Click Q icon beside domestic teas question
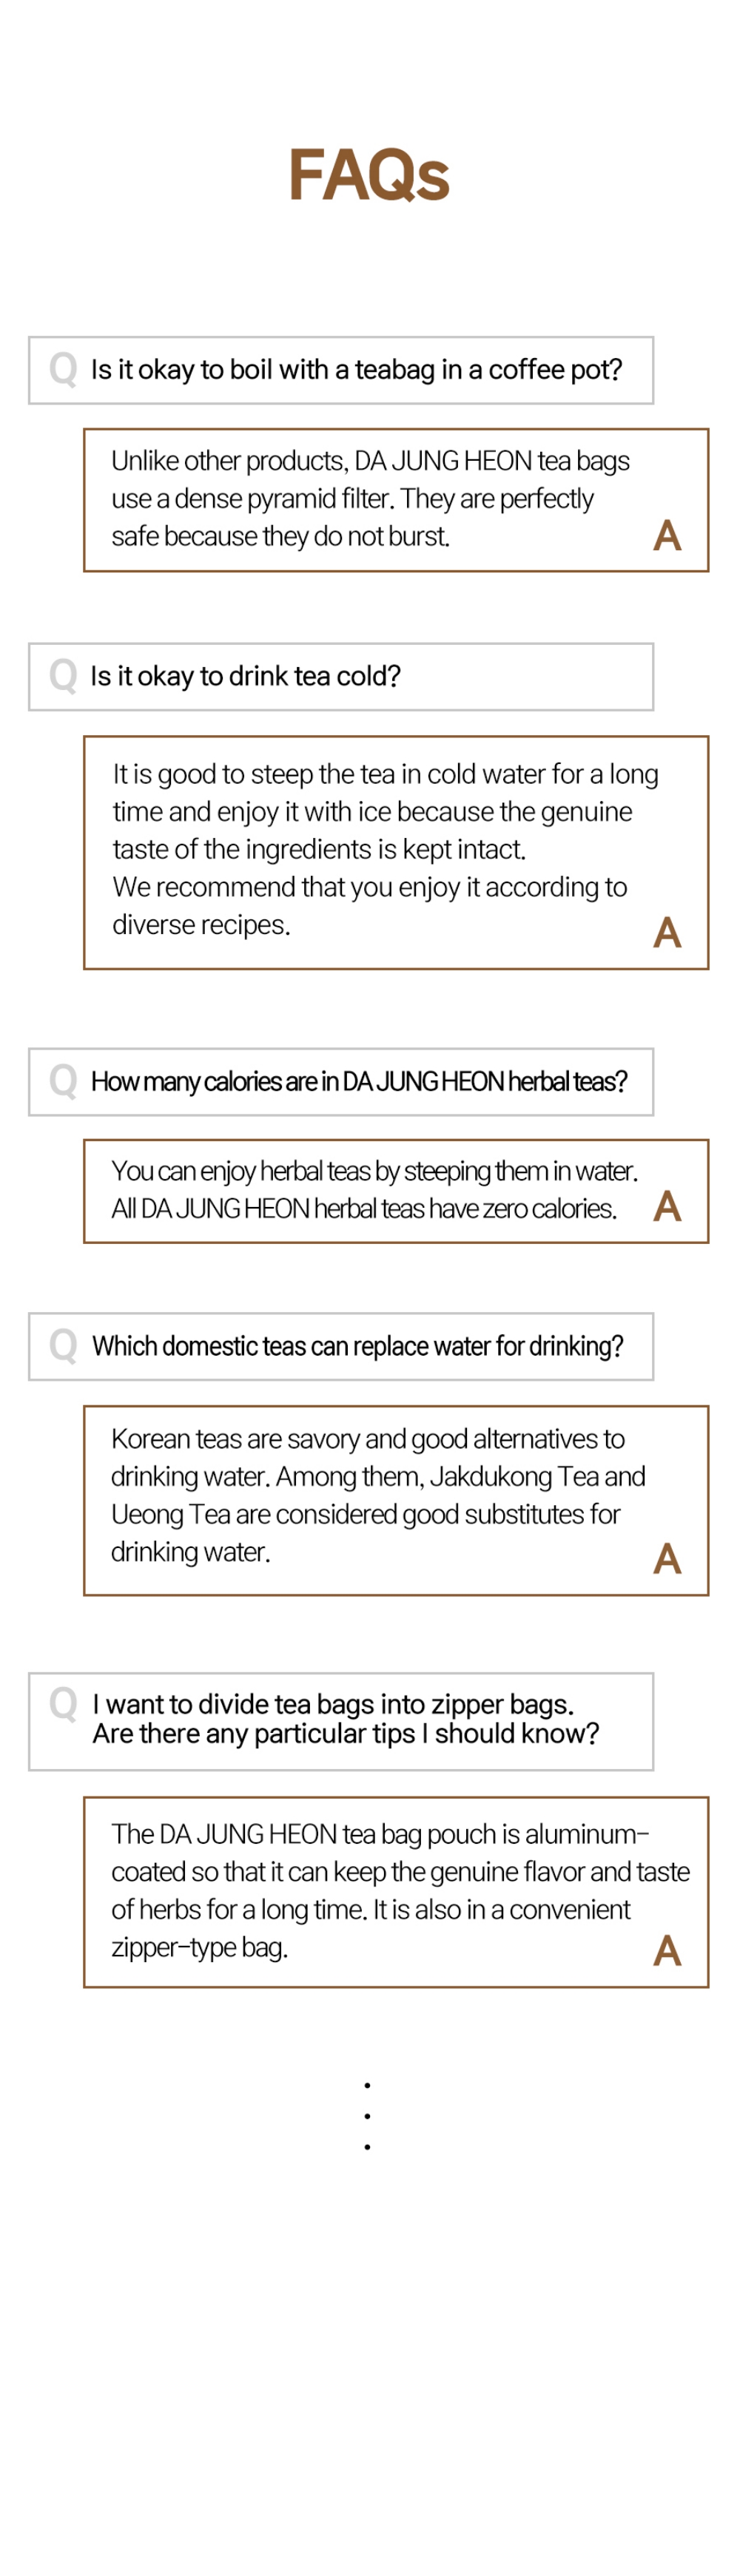The height and width of the screenshot is (2576, 740). [63, 1345]
